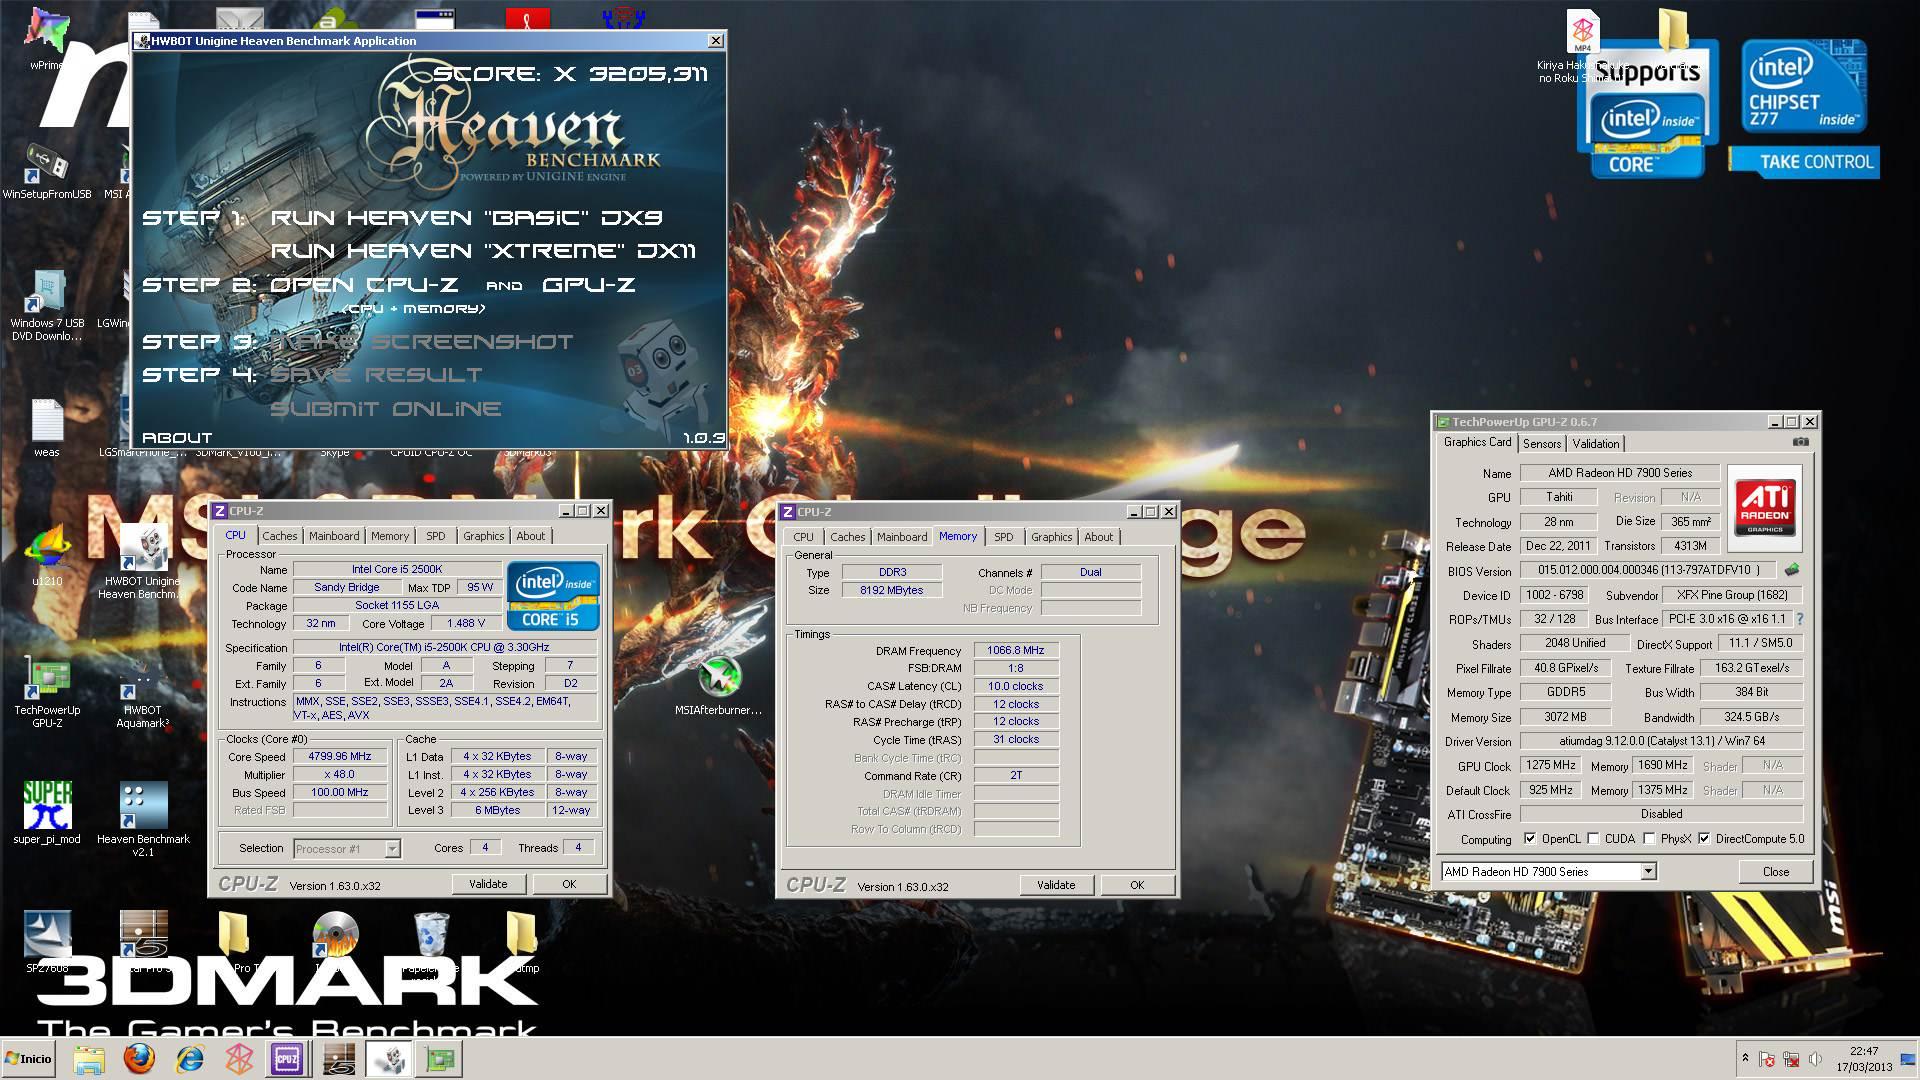Click the Core Speed 4799.96 MHz field
This screenshot has width=1920, height=1080.
tap(340, 757)
